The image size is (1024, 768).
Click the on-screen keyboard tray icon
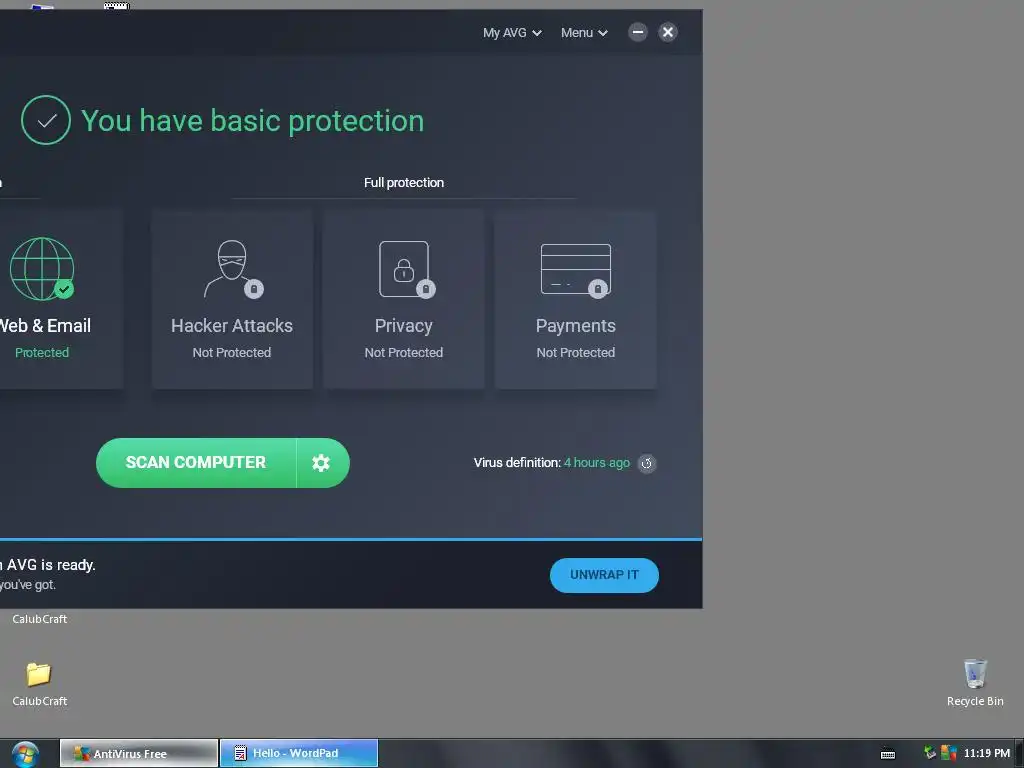click(x=888, y=754)
